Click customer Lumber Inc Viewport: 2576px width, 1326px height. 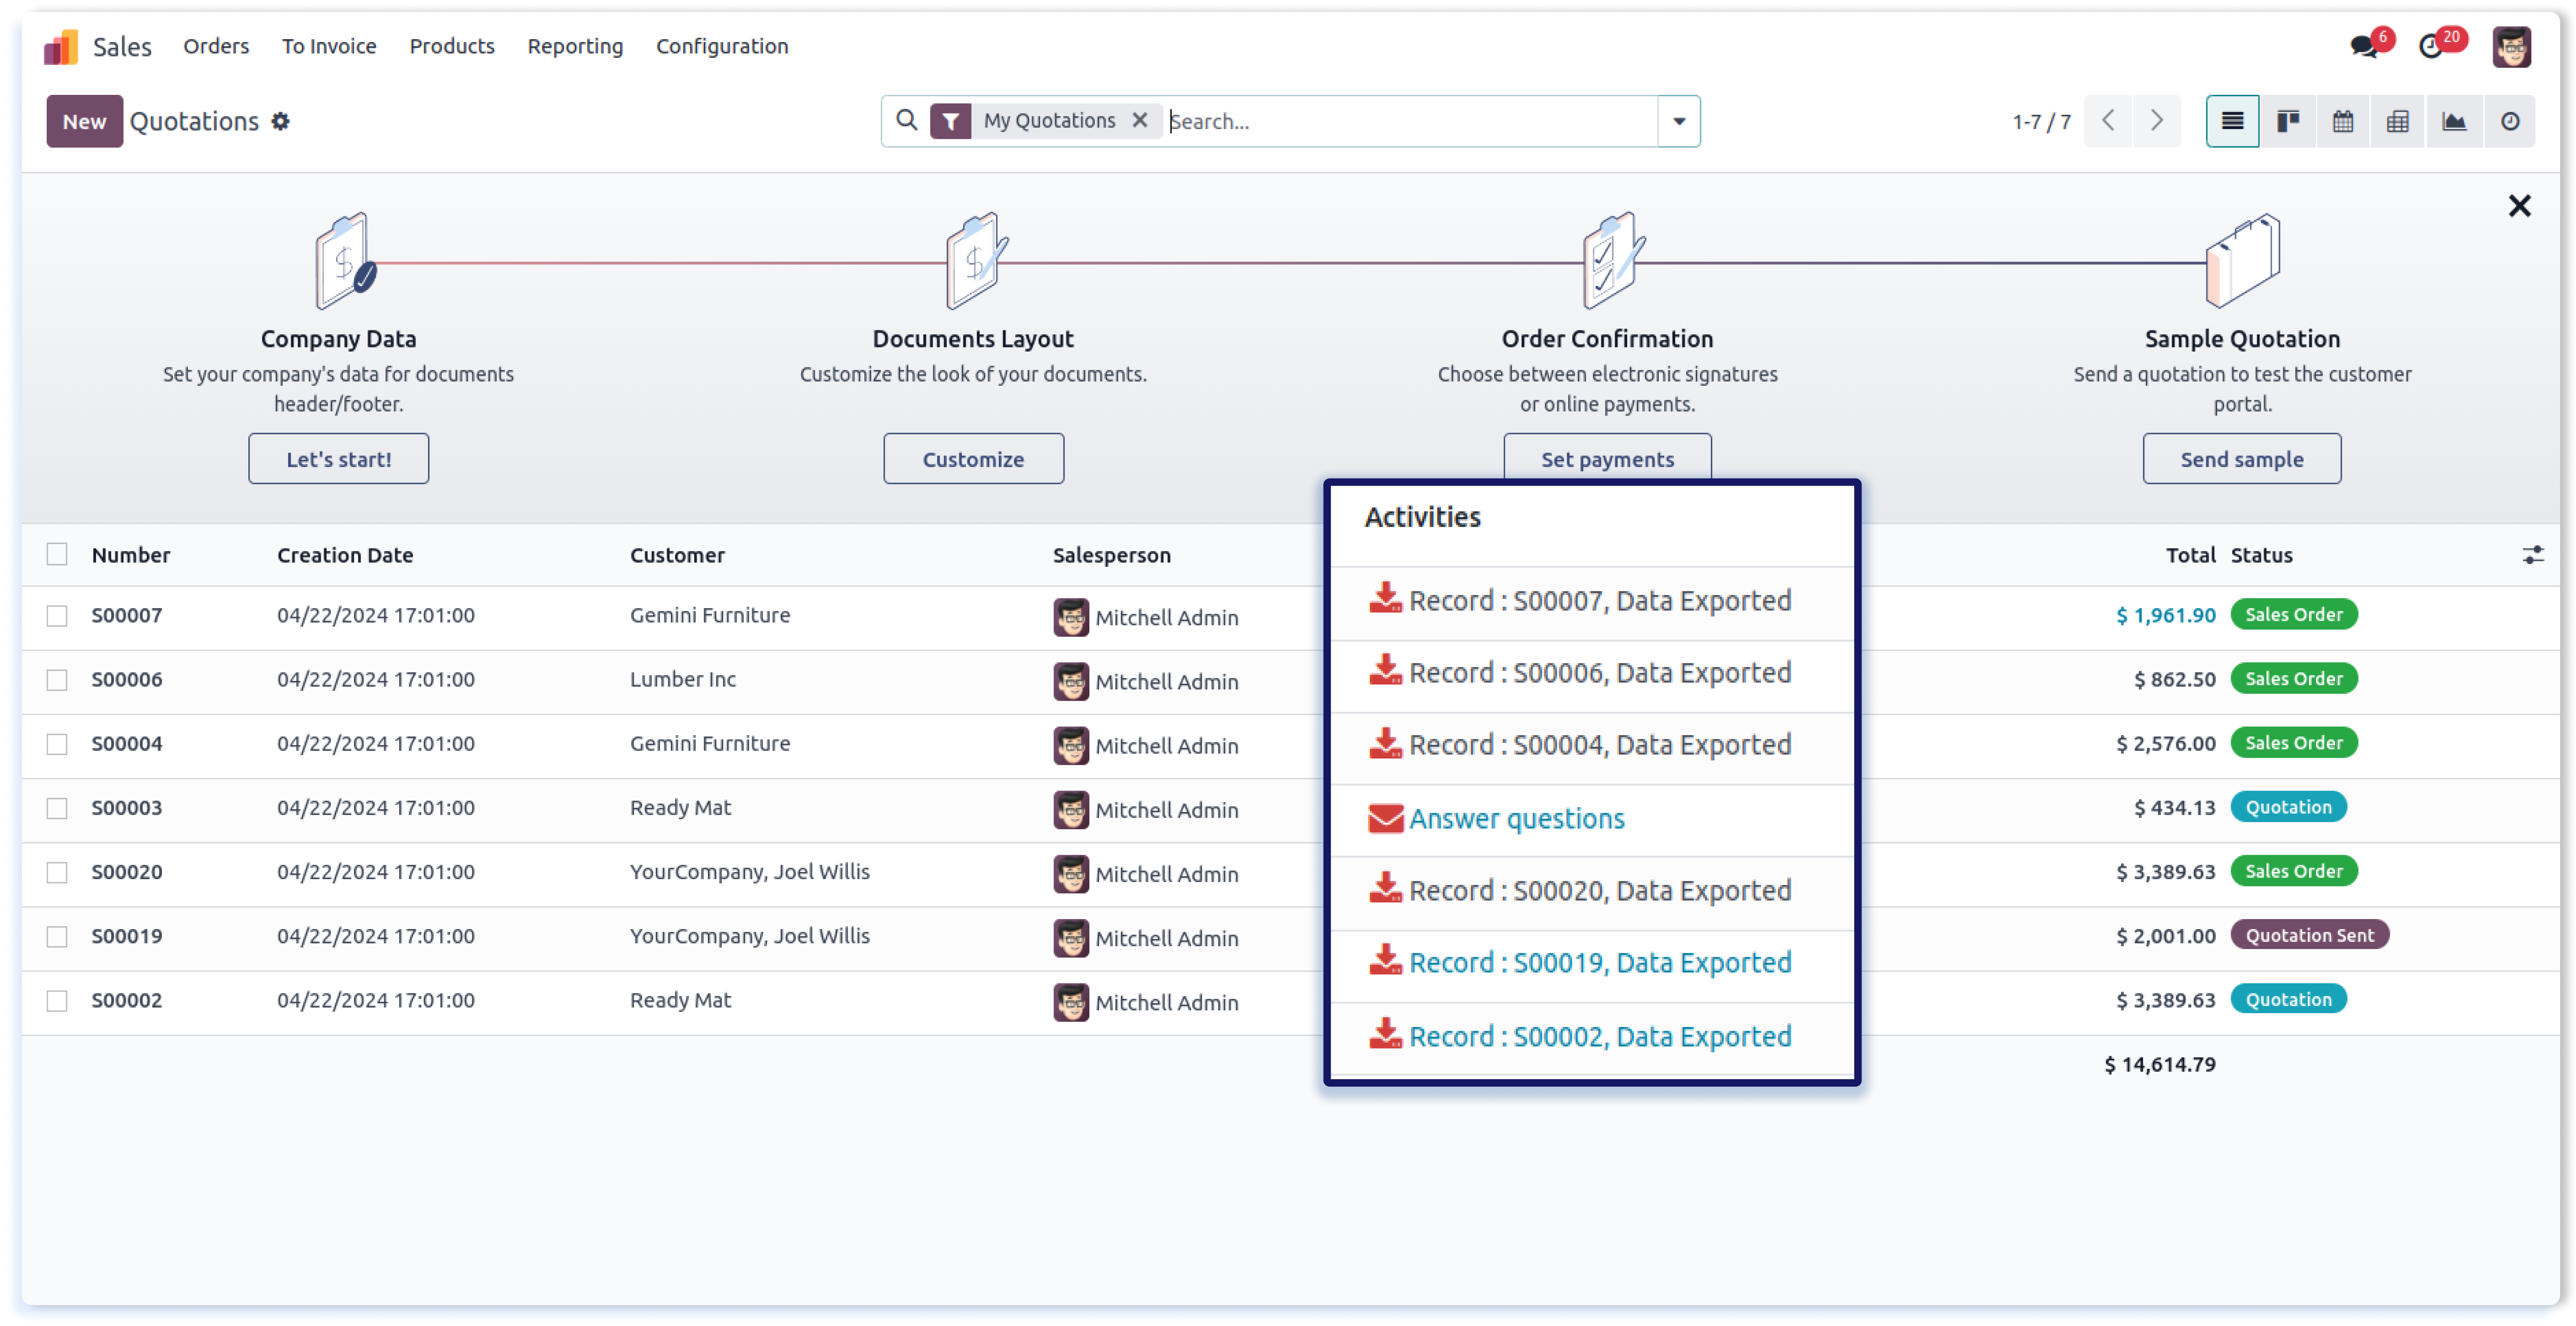tap(683, 680)
